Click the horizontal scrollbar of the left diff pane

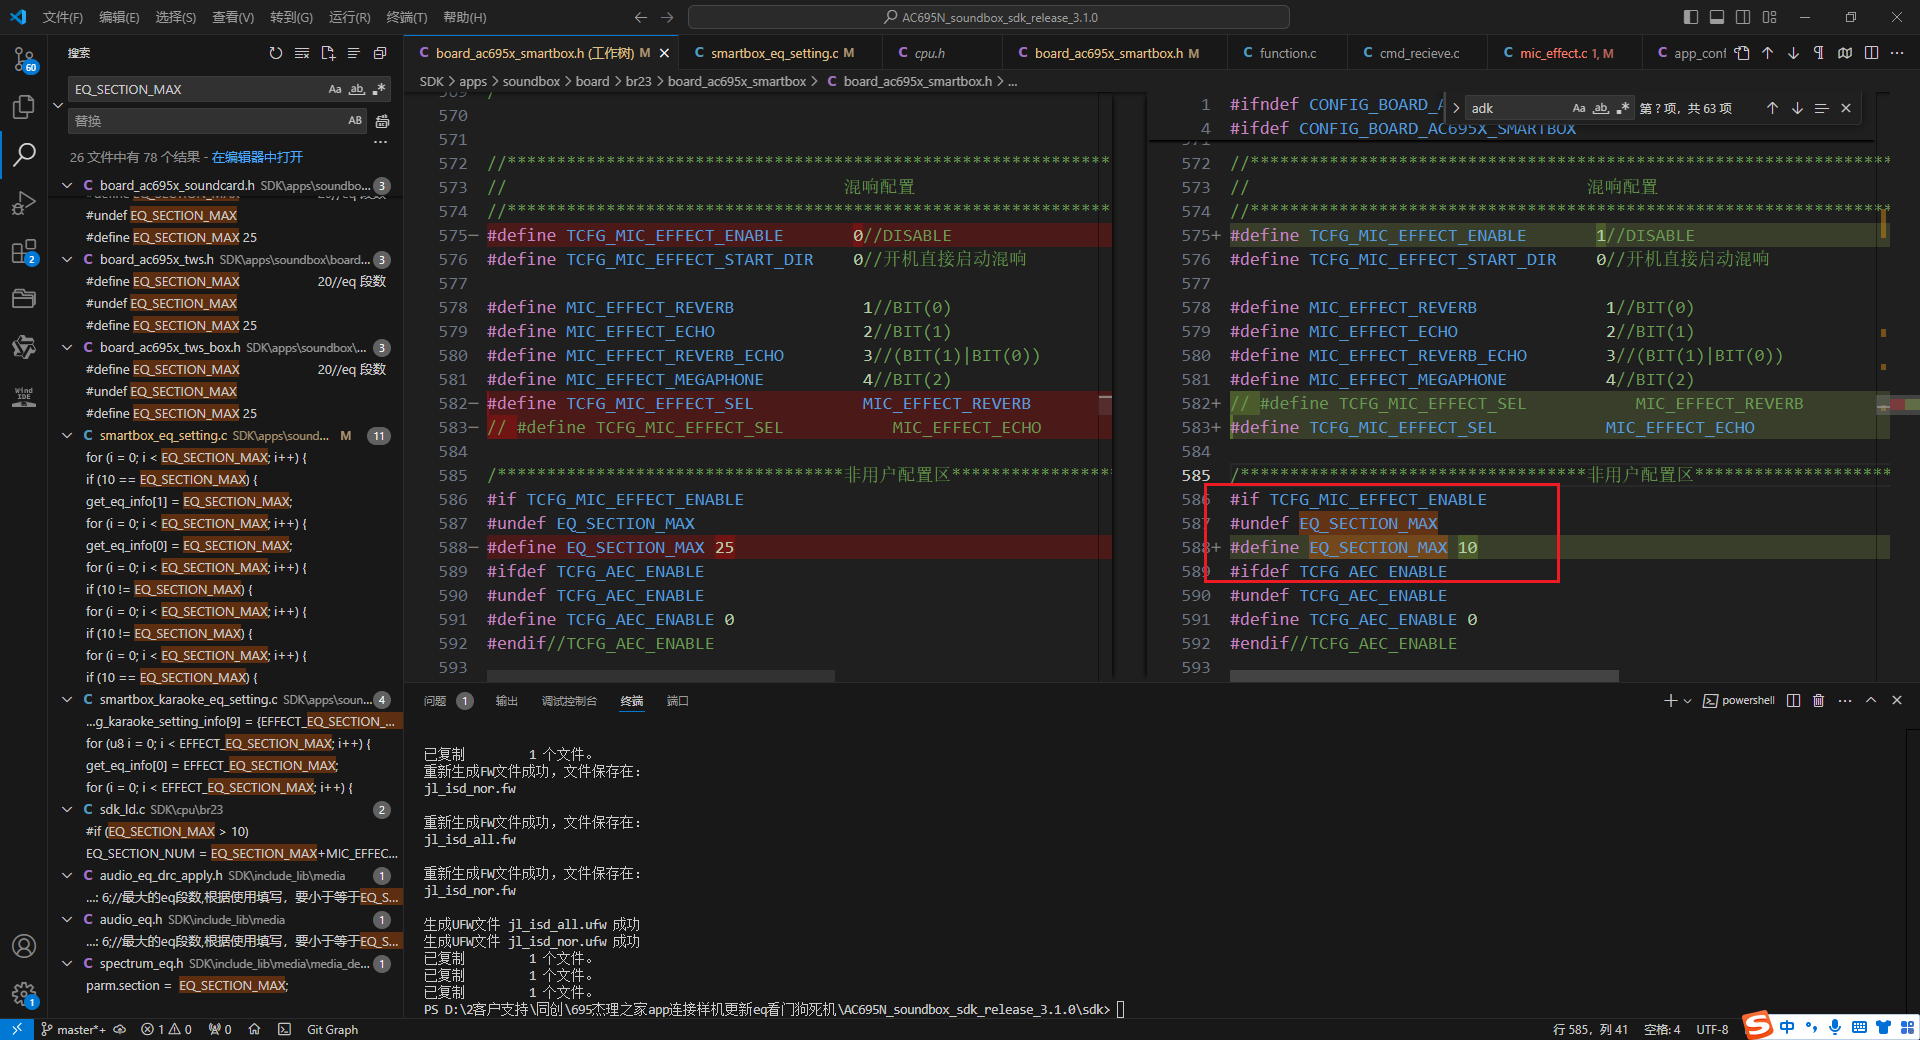click(661, 676)
